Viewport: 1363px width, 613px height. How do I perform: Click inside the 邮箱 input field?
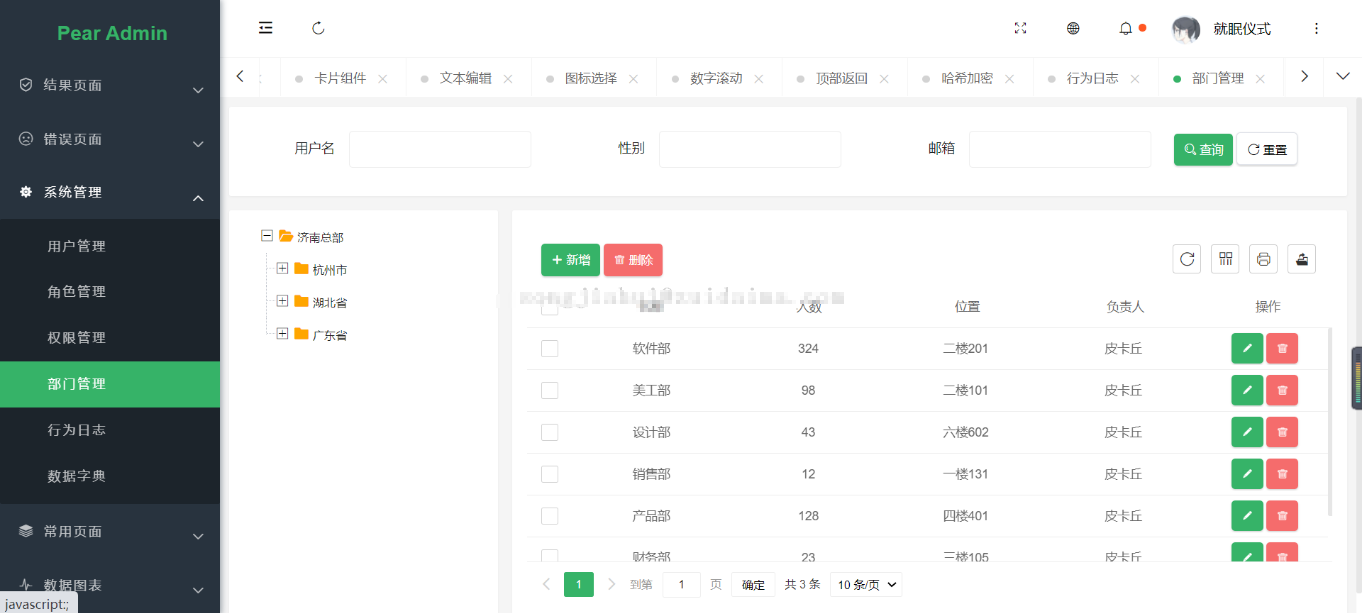[1060, 148]
